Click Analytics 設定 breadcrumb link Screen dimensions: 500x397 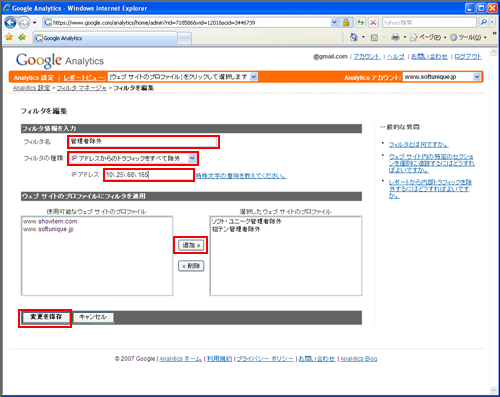31,88
